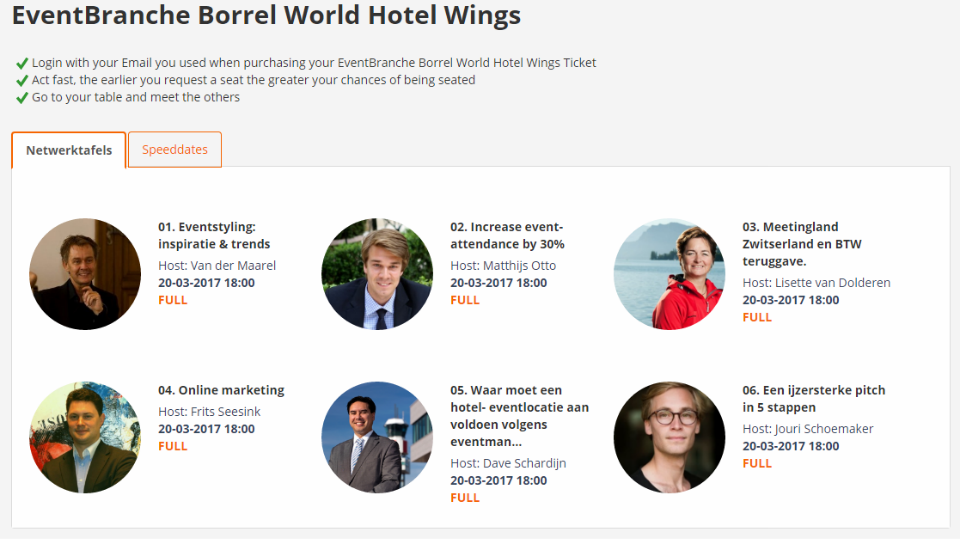Open Dave Schardijn's profile picture

pos(377,437)
